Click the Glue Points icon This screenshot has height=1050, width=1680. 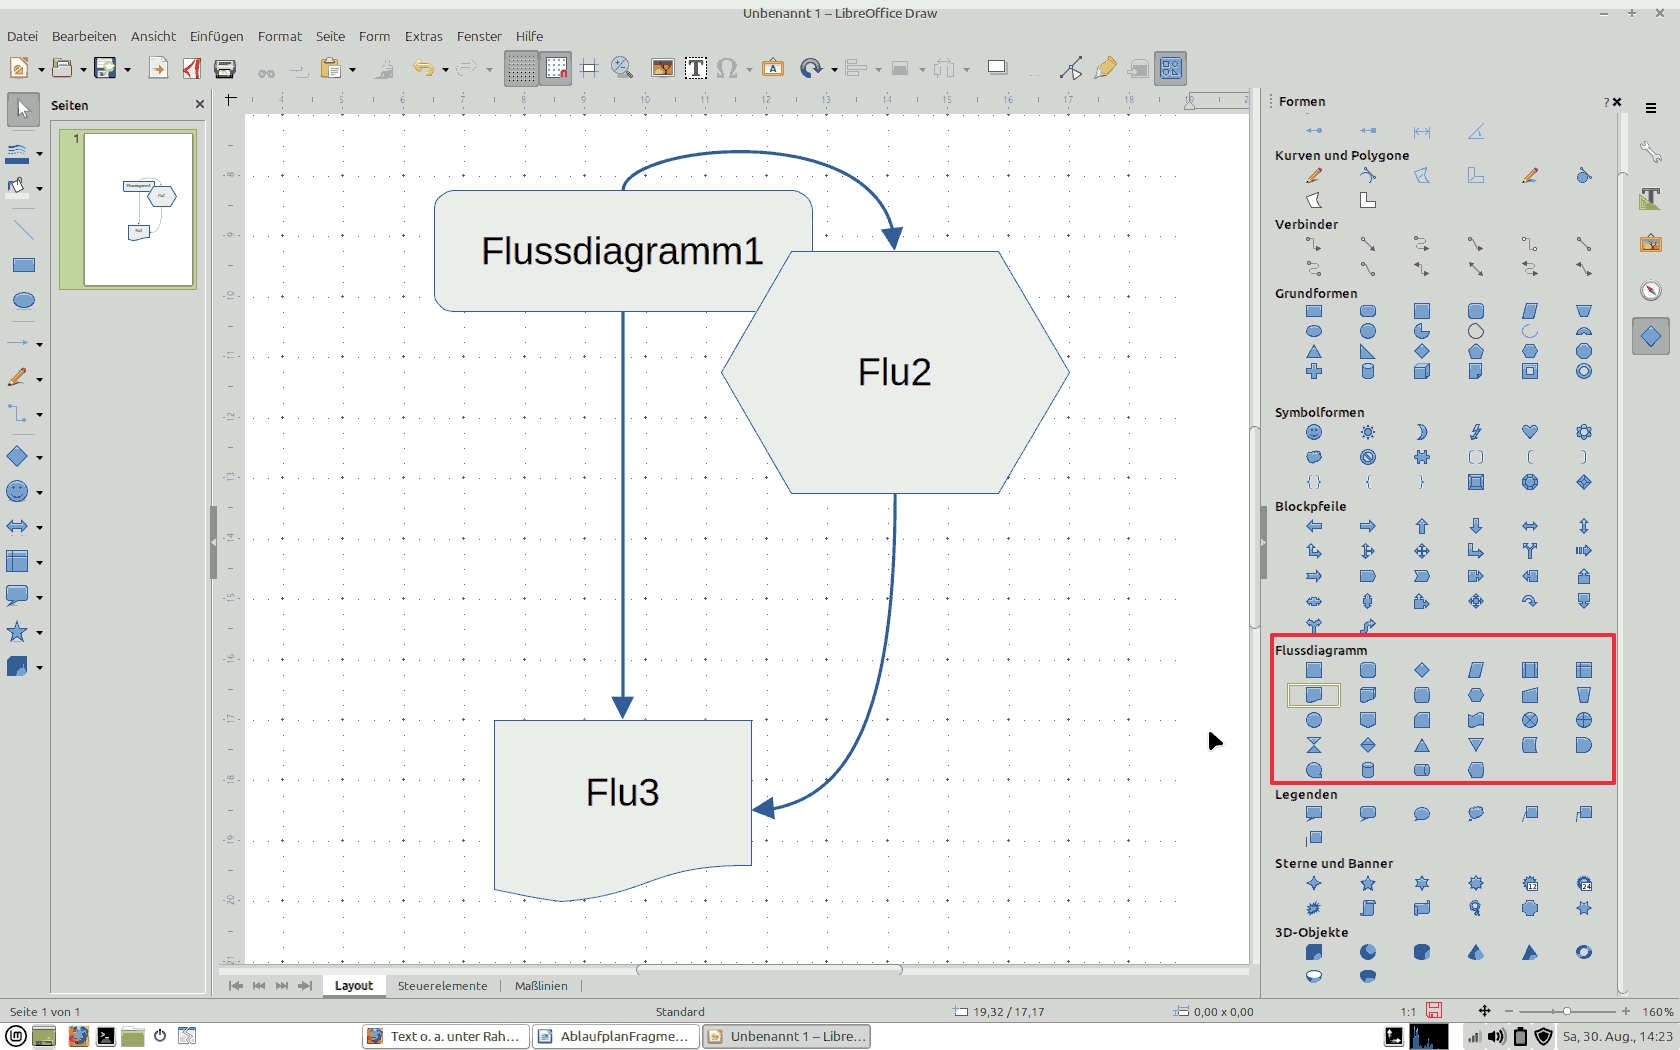1105,68
